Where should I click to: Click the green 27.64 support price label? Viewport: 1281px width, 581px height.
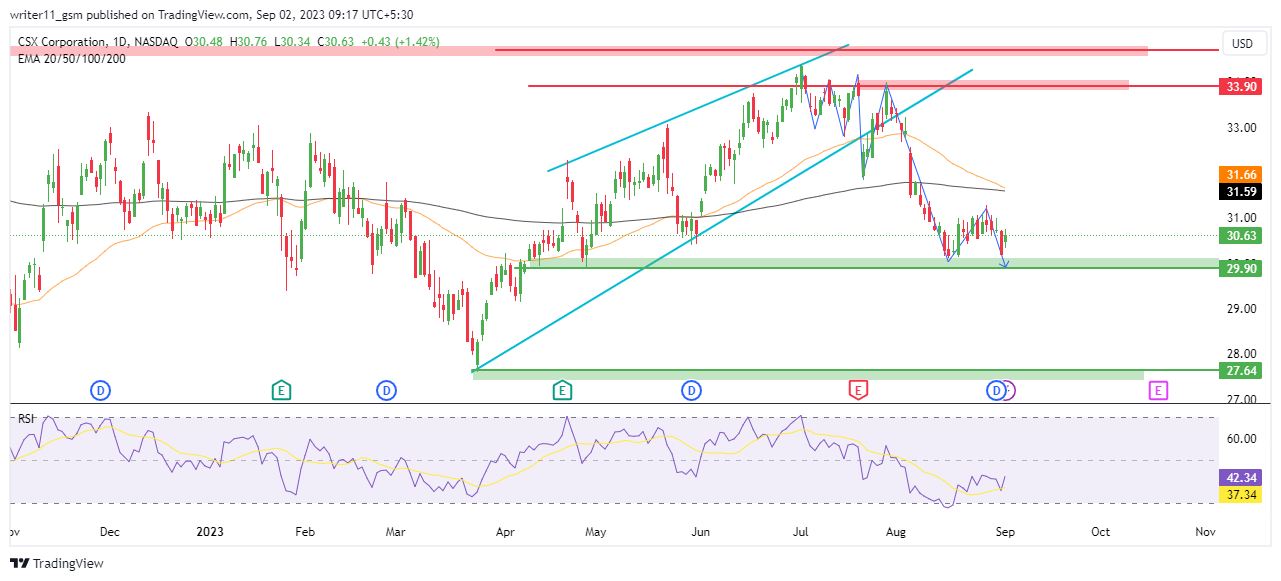tap(1242, 371)
